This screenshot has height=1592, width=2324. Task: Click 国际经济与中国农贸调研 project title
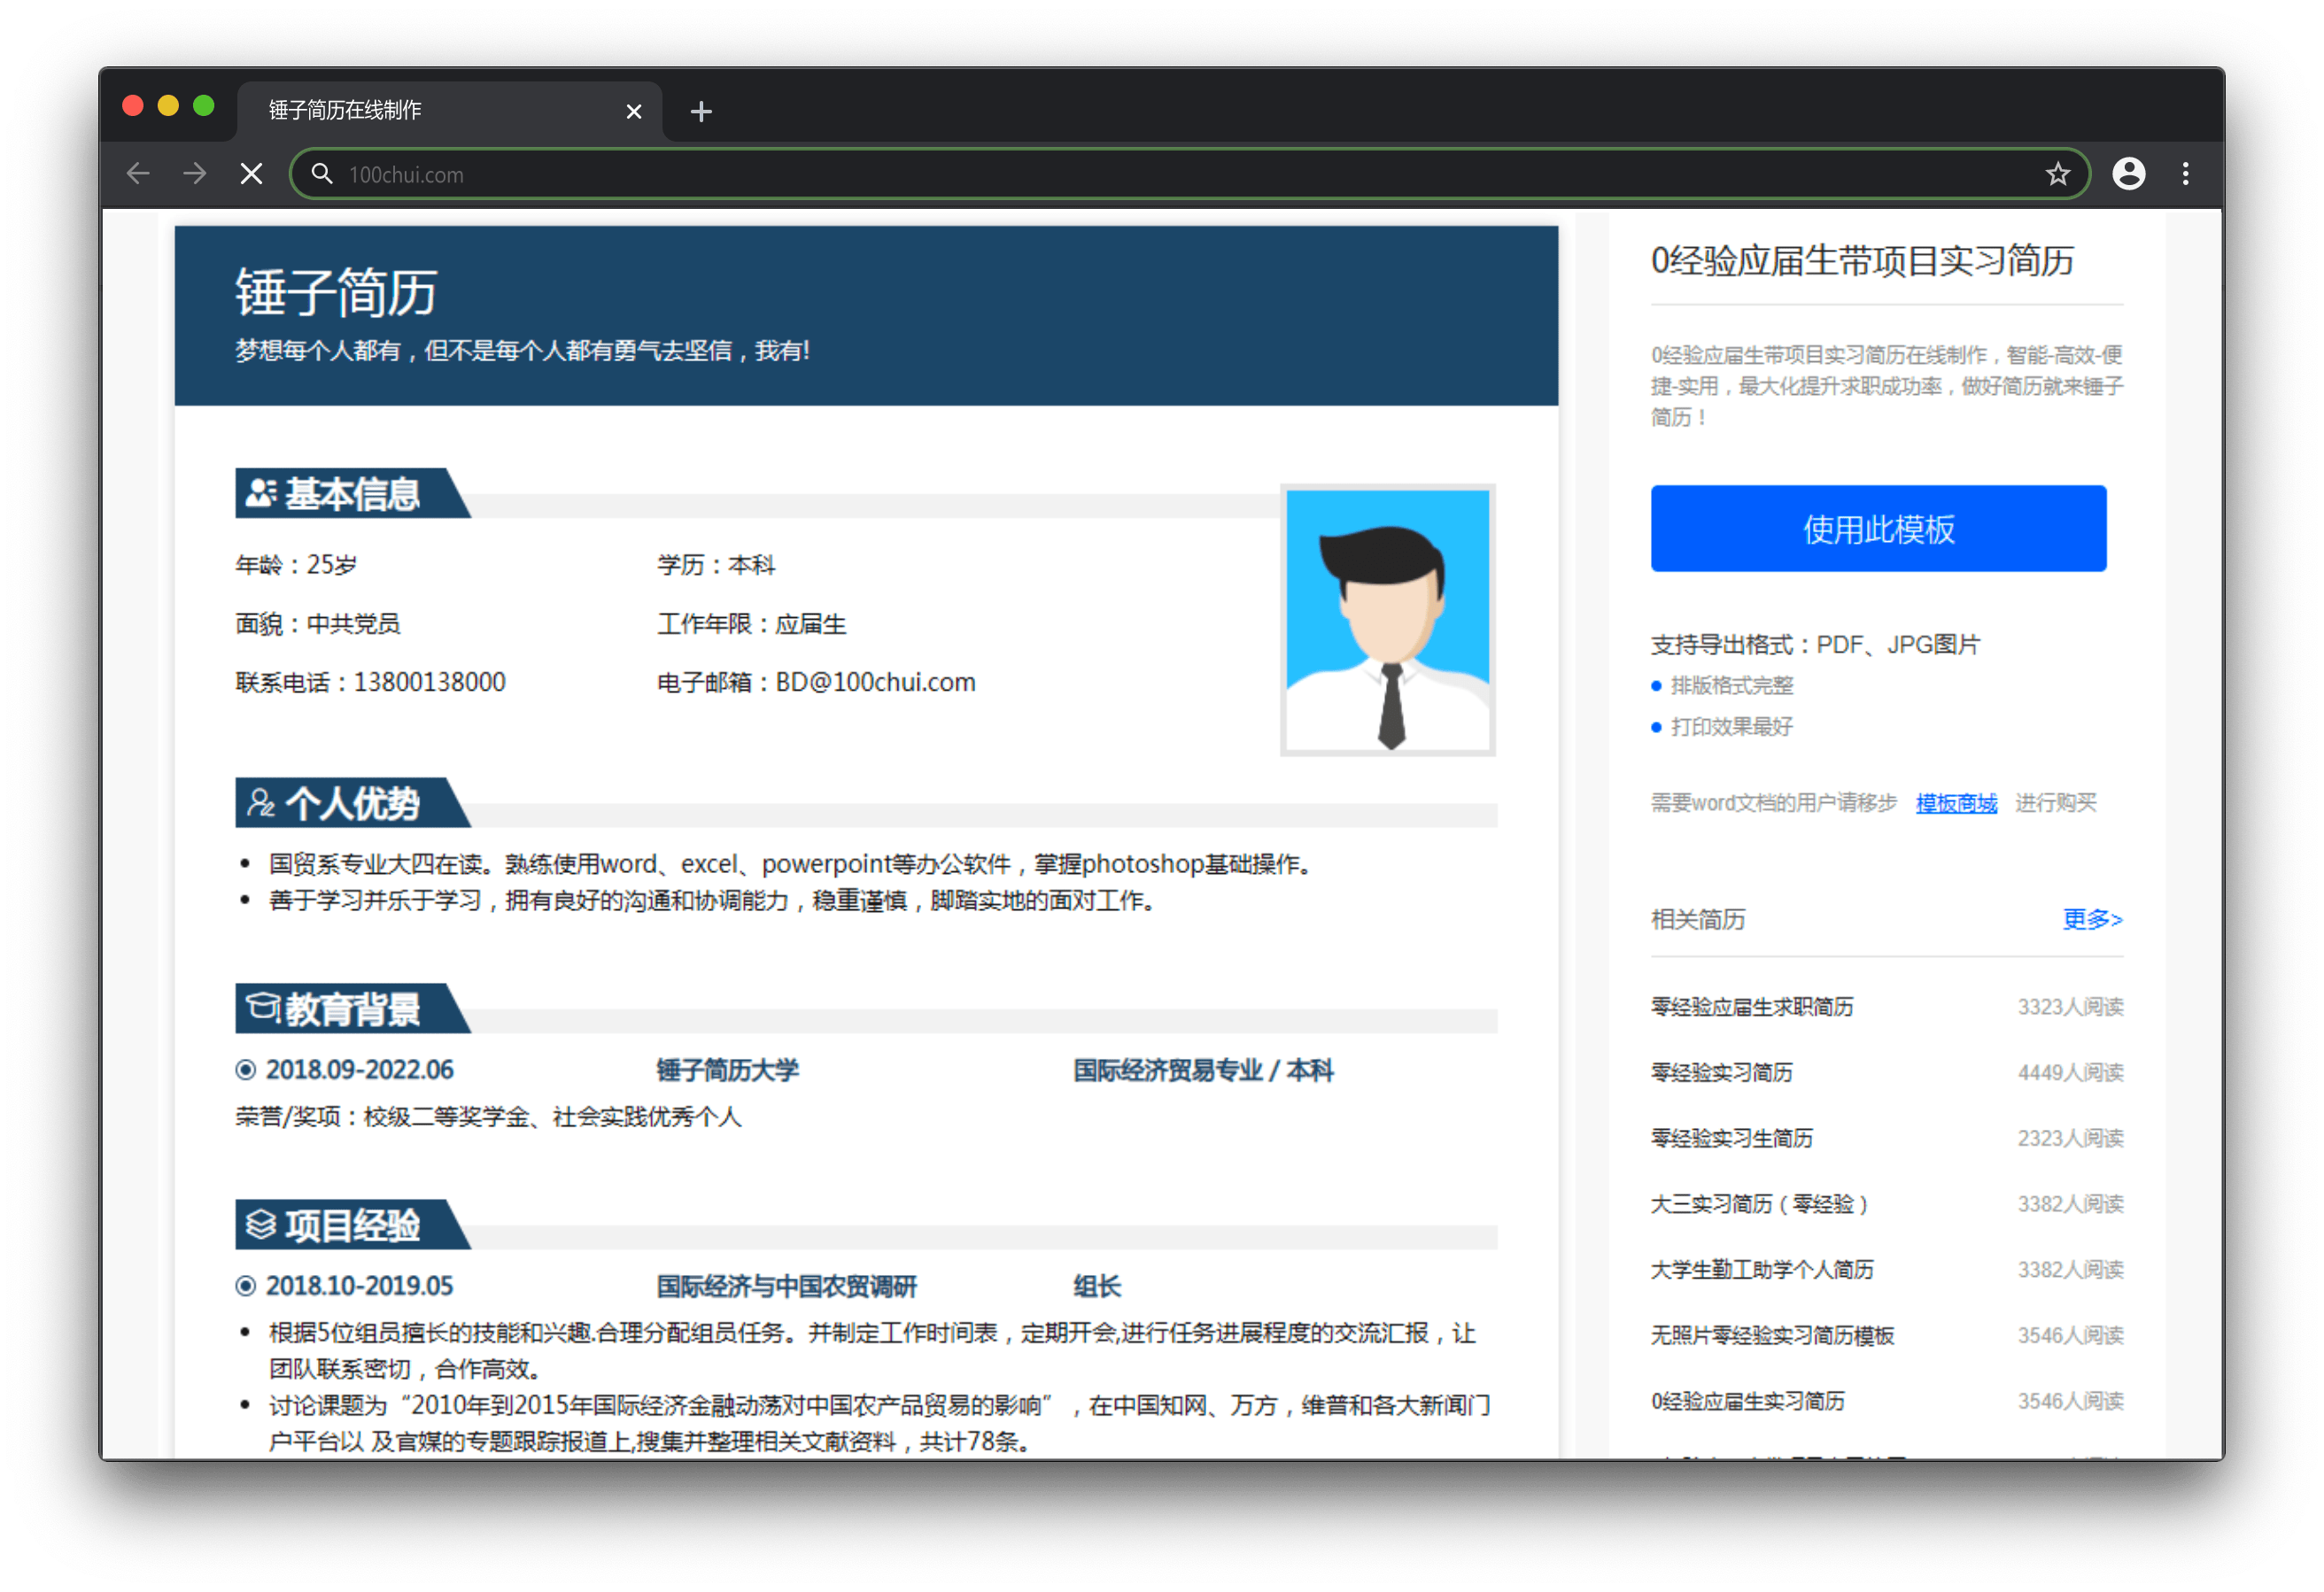coord(786,1286)
